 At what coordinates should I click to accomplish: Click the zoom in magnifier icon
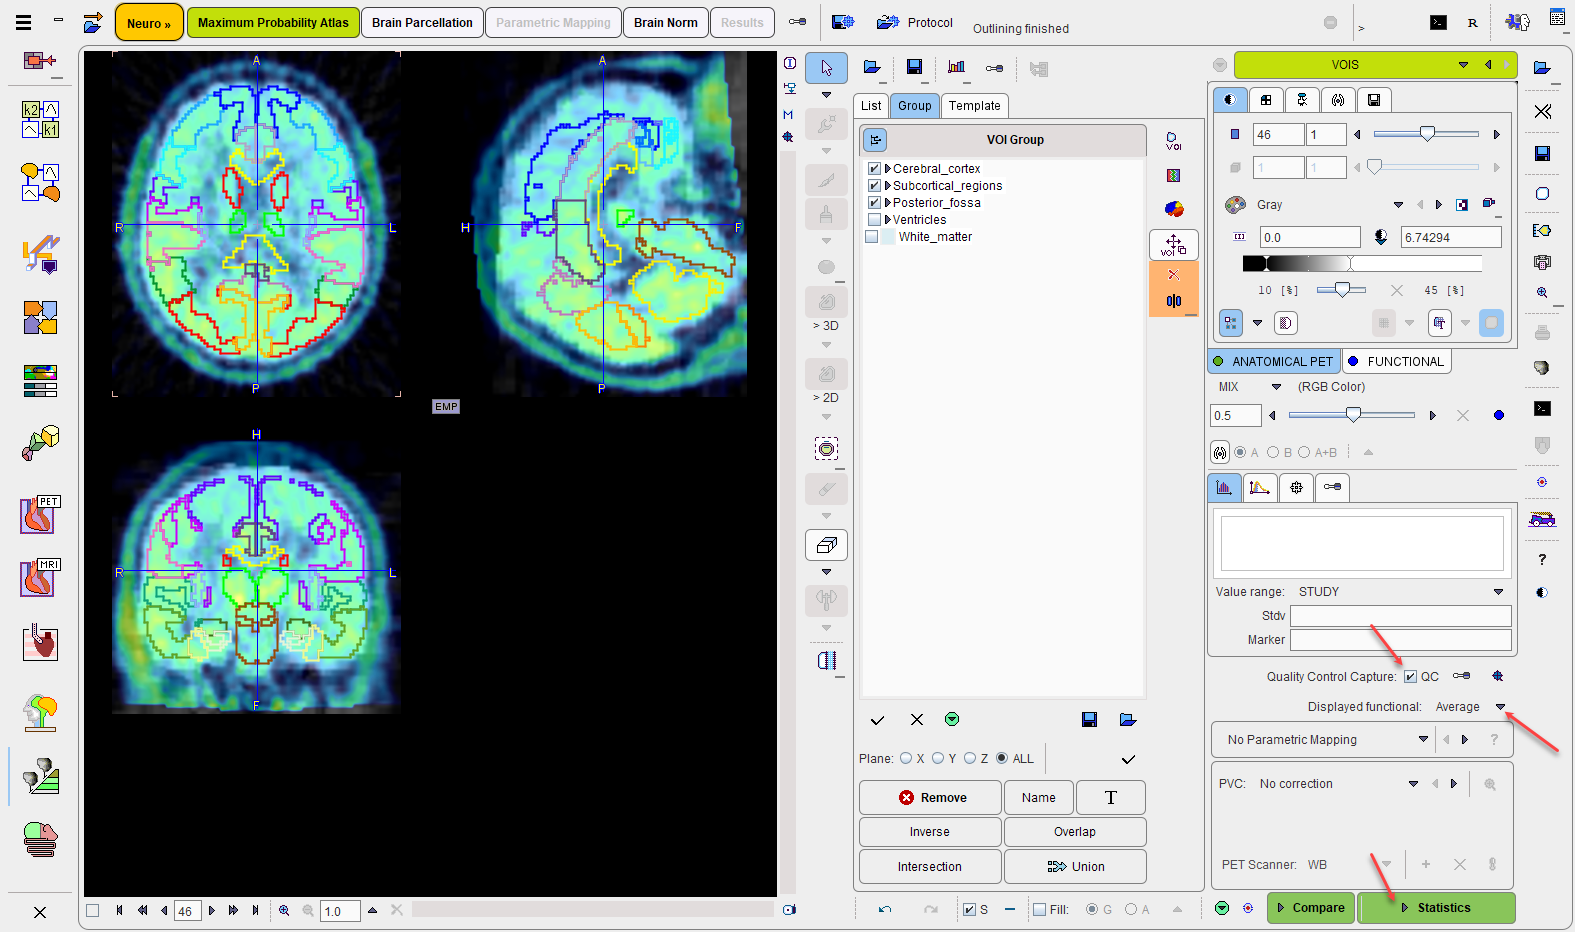click(284, 910)
